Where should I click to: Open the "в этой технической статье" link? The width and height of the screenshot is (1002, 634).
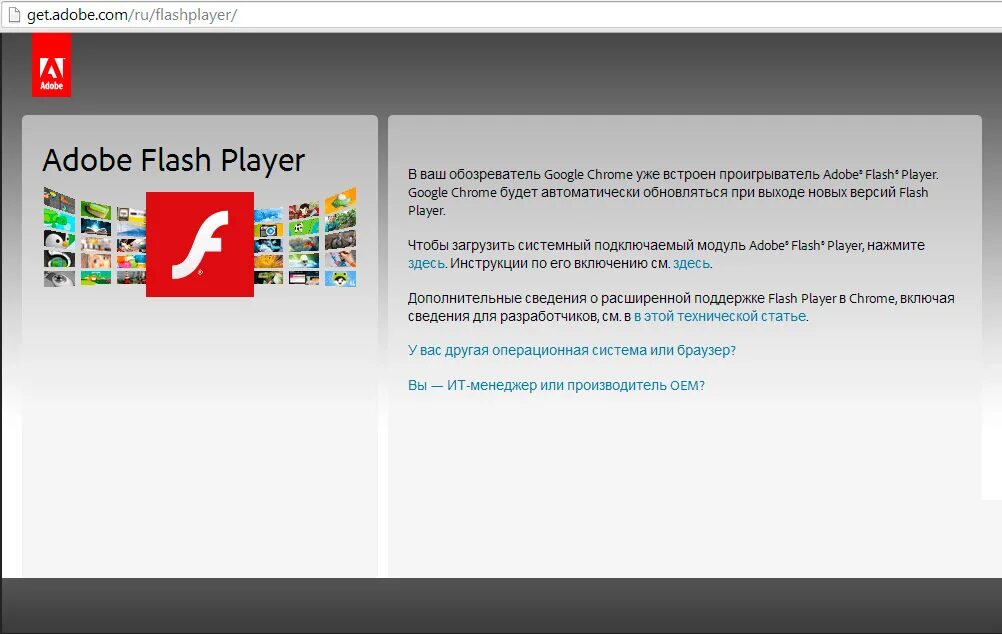click(720, 316)
